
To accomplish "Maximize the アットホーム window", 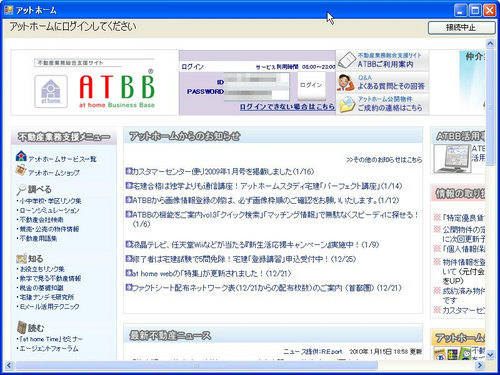I will (x=475, y=10).
